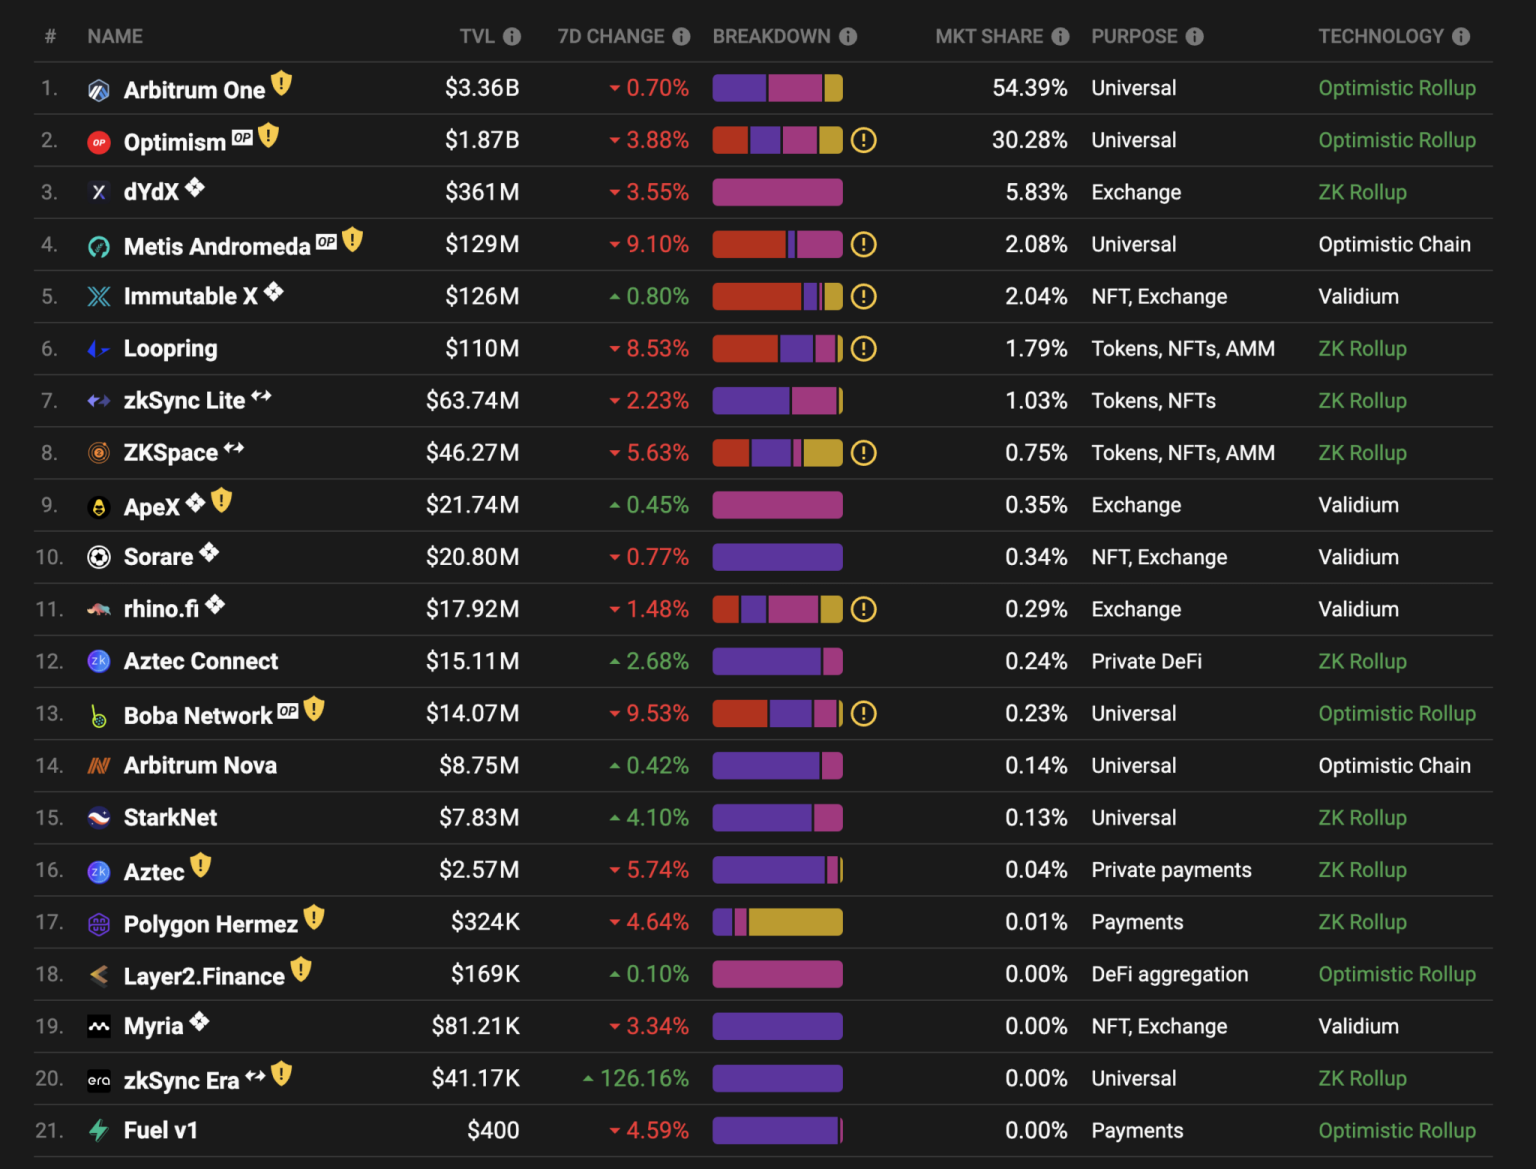Click the zkSync Lite arrows badge
The width and height of the screenshot is (1536, 1169).
261,394
